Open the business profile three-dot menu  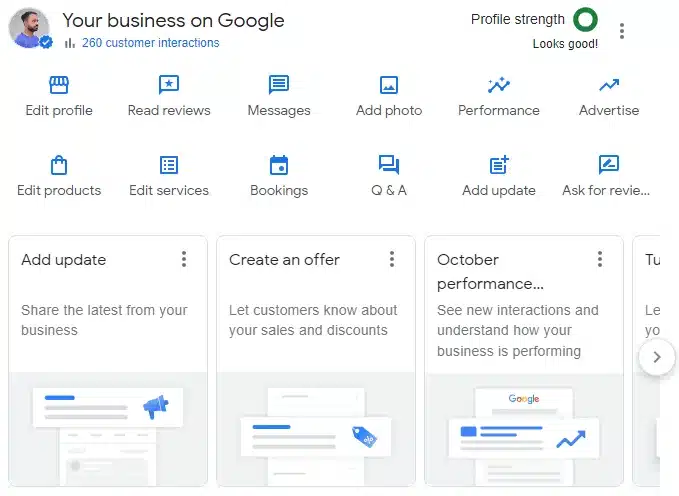point(622,31)
